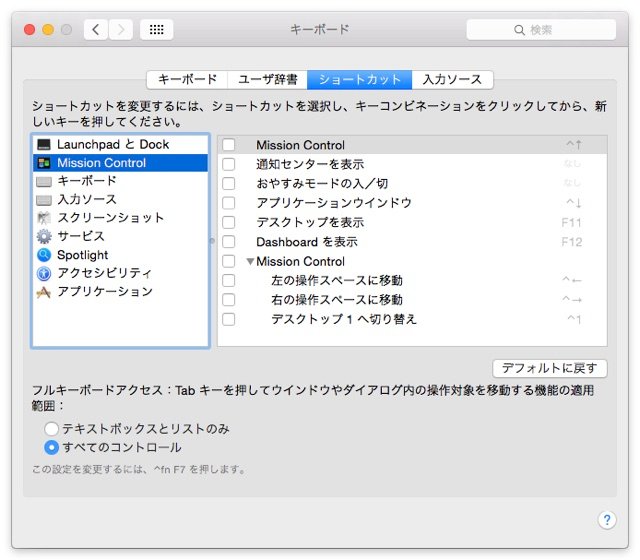The width and height of the screenshot is (640, 560).
Task: Show all preferences via grid icon
Action: coord(156,29)
